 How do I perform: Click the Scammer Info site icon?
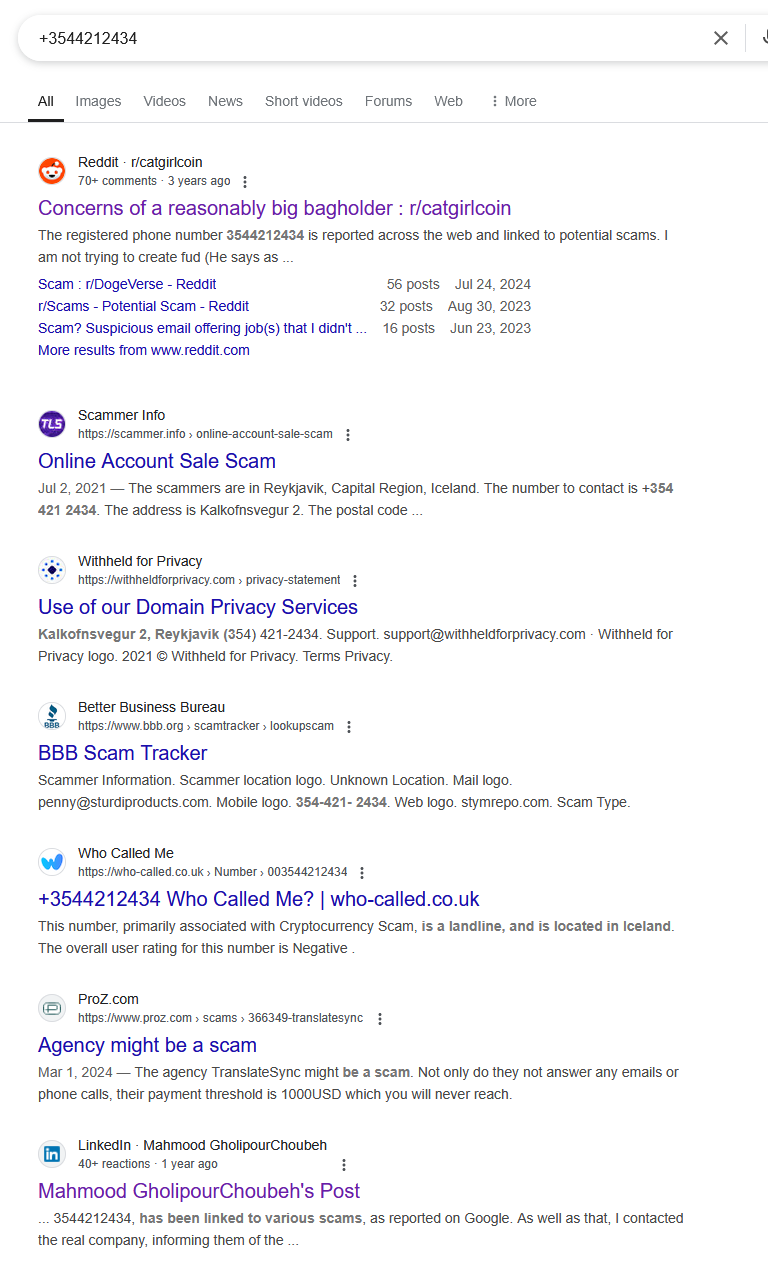tap(52, 424)
